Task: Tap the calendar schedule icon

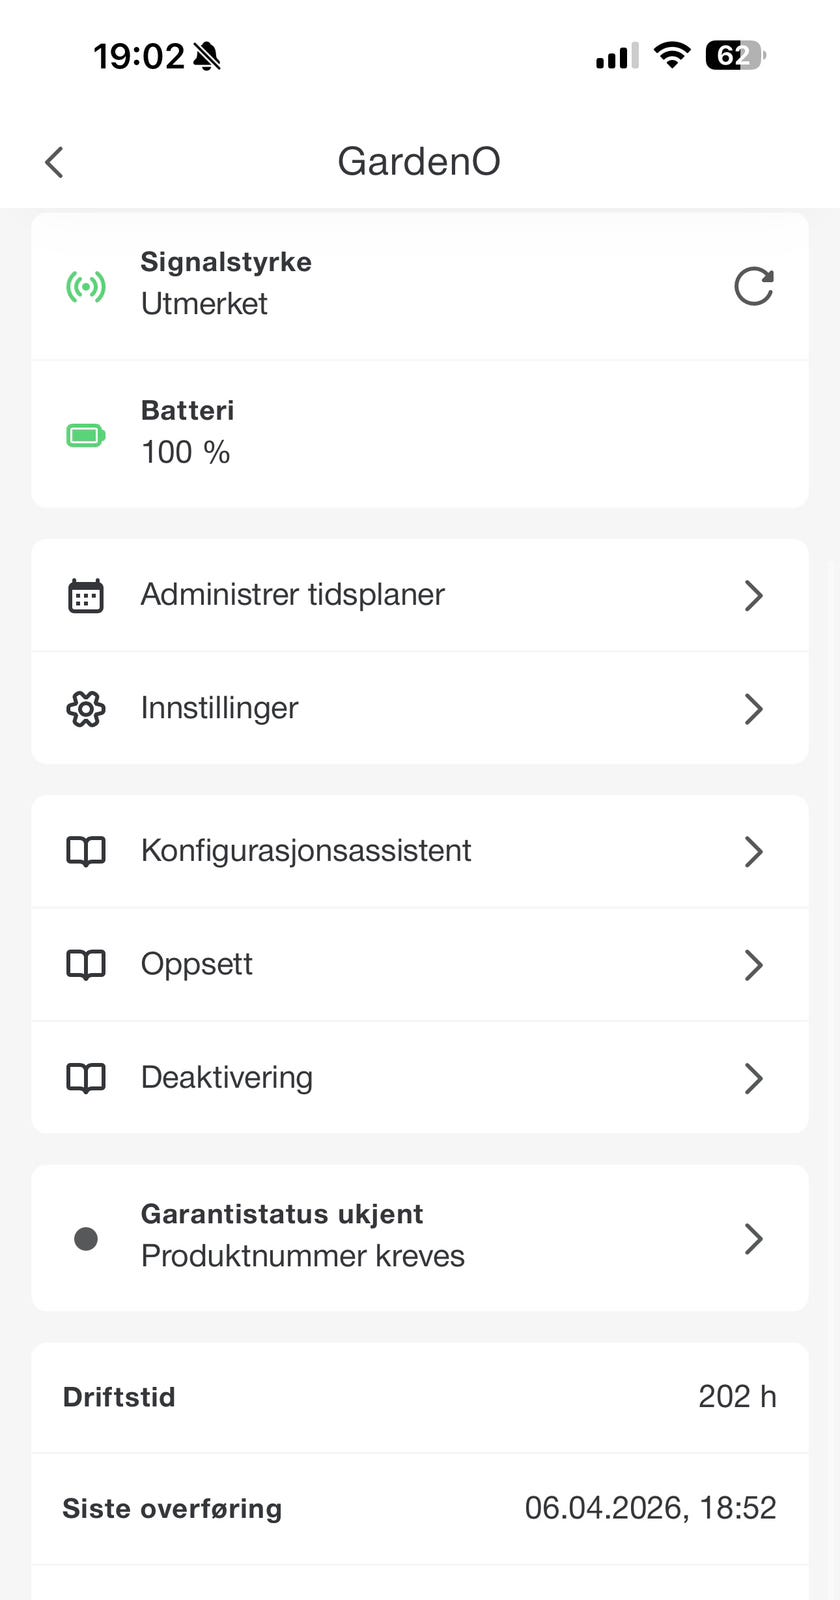Action: pos(86,595)
